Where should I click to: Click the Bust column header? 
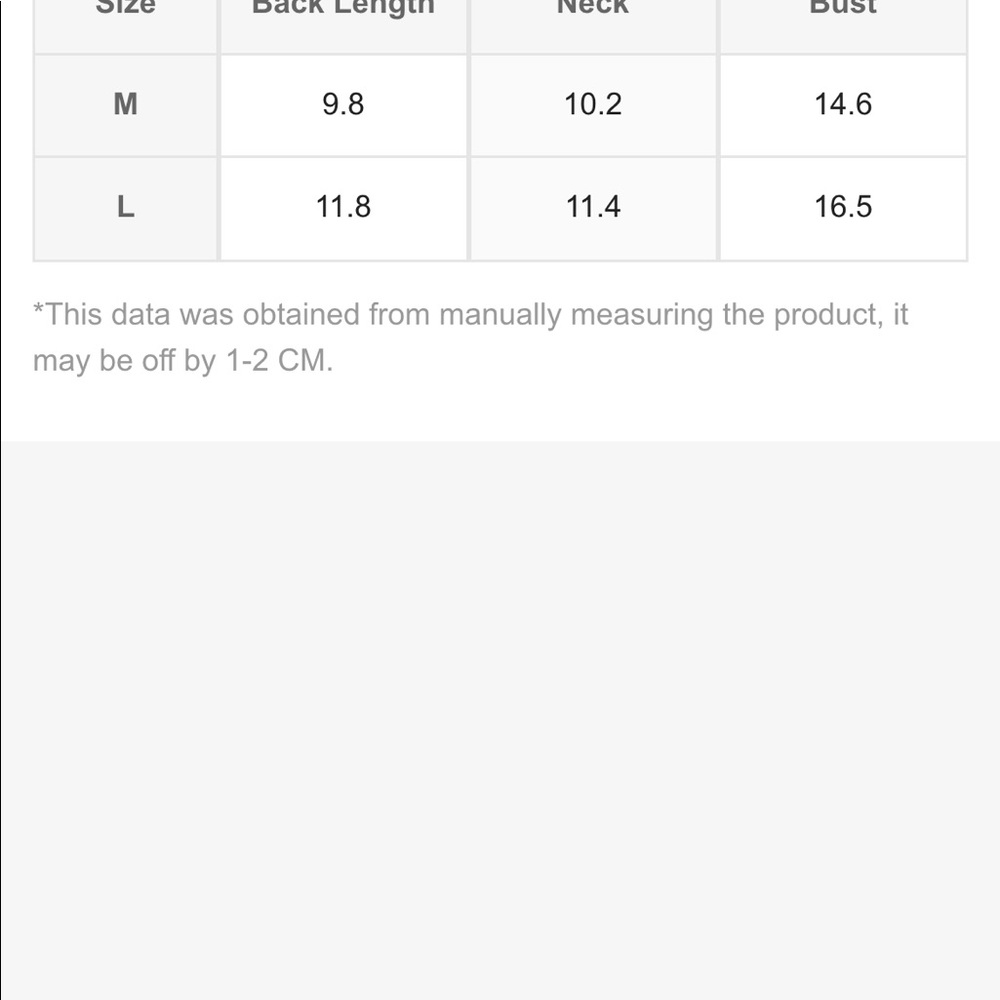pos(843,8)
